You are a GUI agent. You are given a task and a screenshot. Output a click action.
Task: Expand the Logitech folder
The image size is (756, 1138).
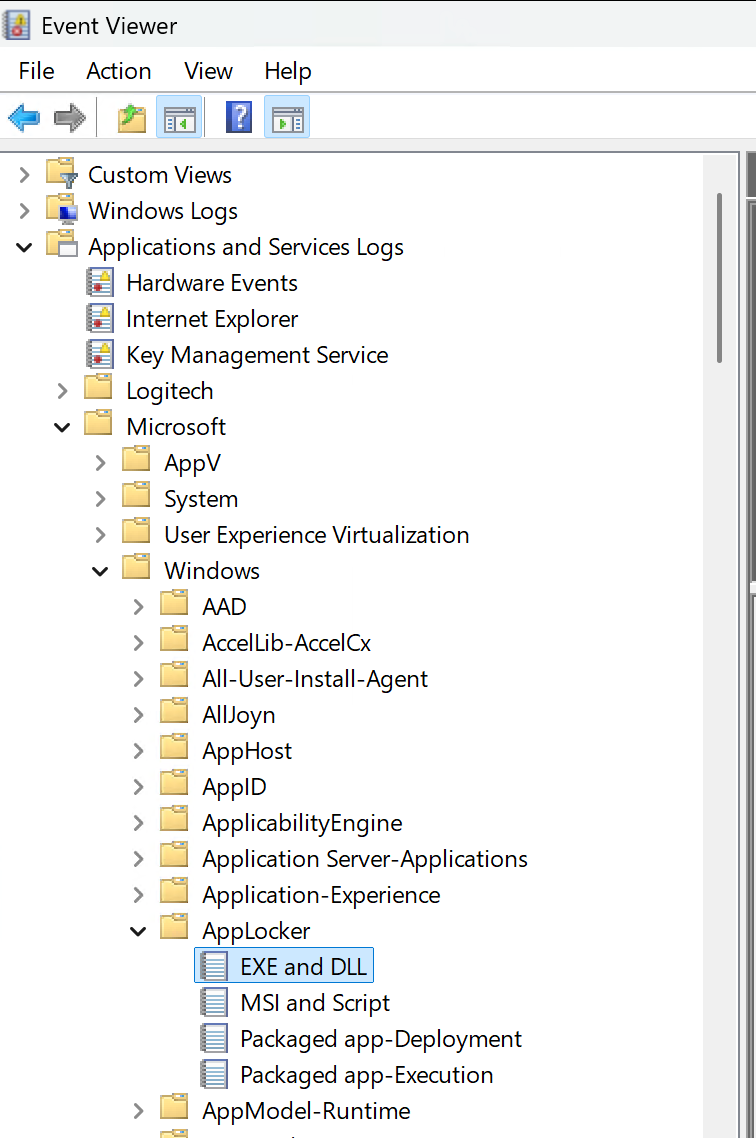61,390
